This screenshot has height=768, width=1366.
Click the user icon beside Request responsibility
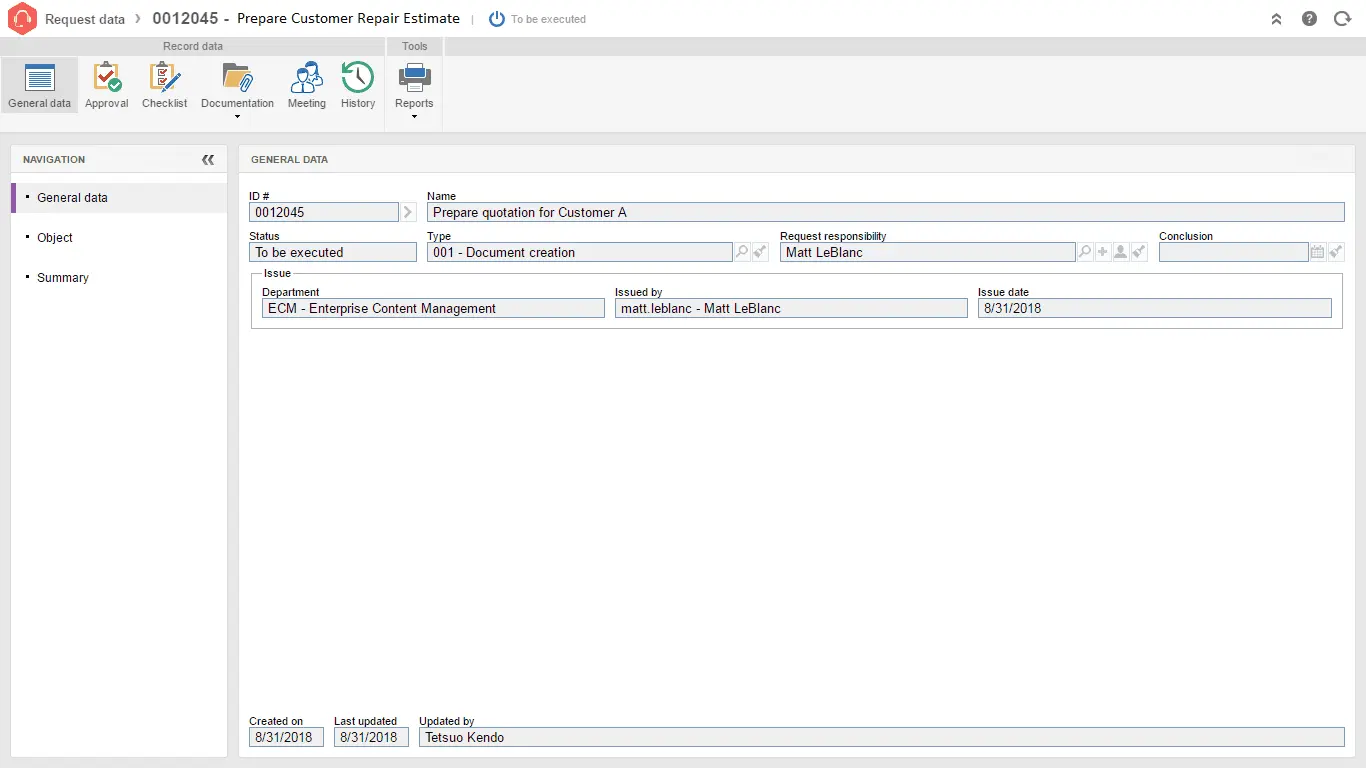[x=1121, y=252]
